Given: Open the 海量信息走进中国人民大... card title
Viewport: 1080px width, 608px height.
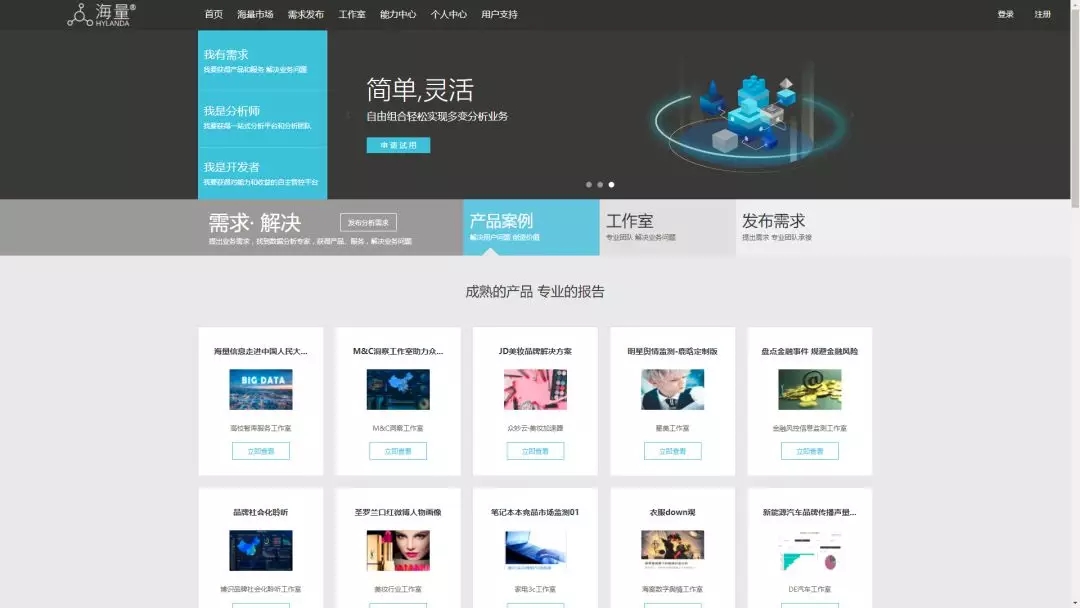Looking at the screenshot, I should pyautogui.click(x=260, y=351).
